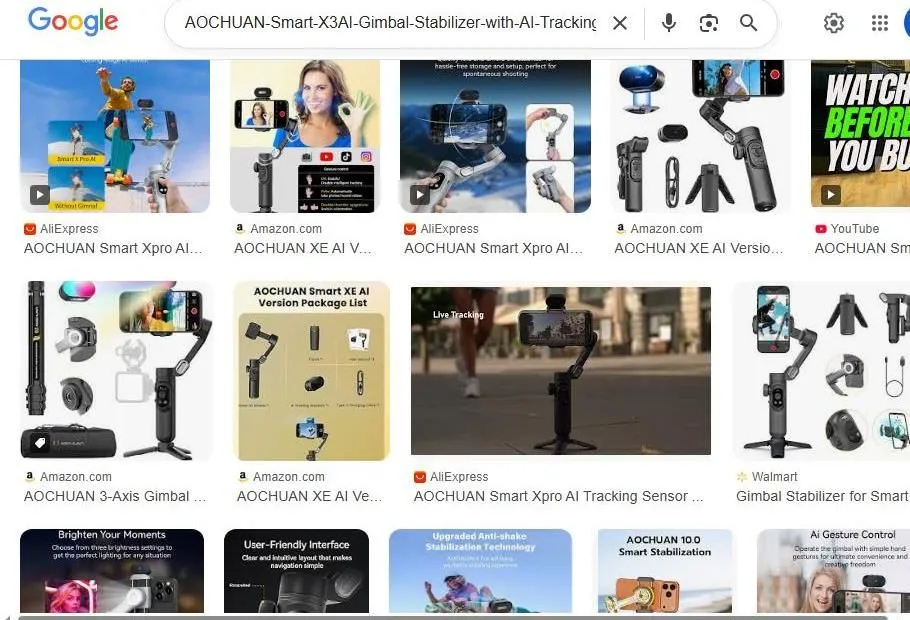Open the Walmart gimbal stabilizer image

point(821,371)
